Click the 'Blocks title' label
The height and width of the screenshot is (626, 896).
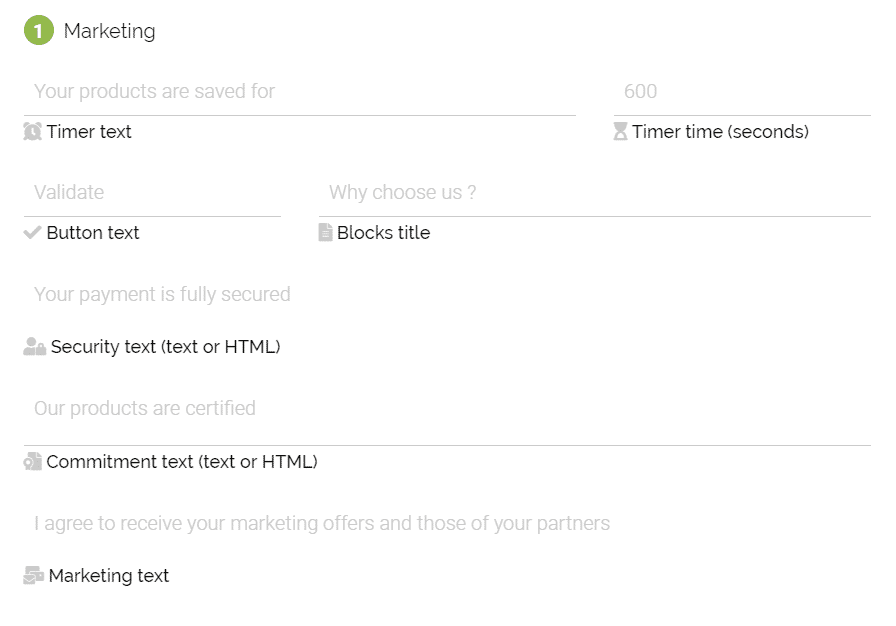coord(383,232)
